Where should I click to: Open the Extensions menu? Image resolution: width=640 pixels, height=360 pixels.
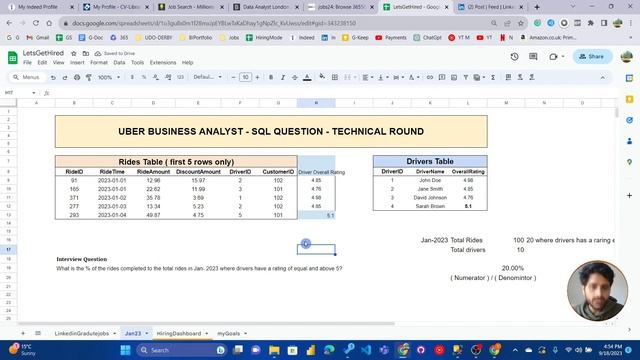163,62
